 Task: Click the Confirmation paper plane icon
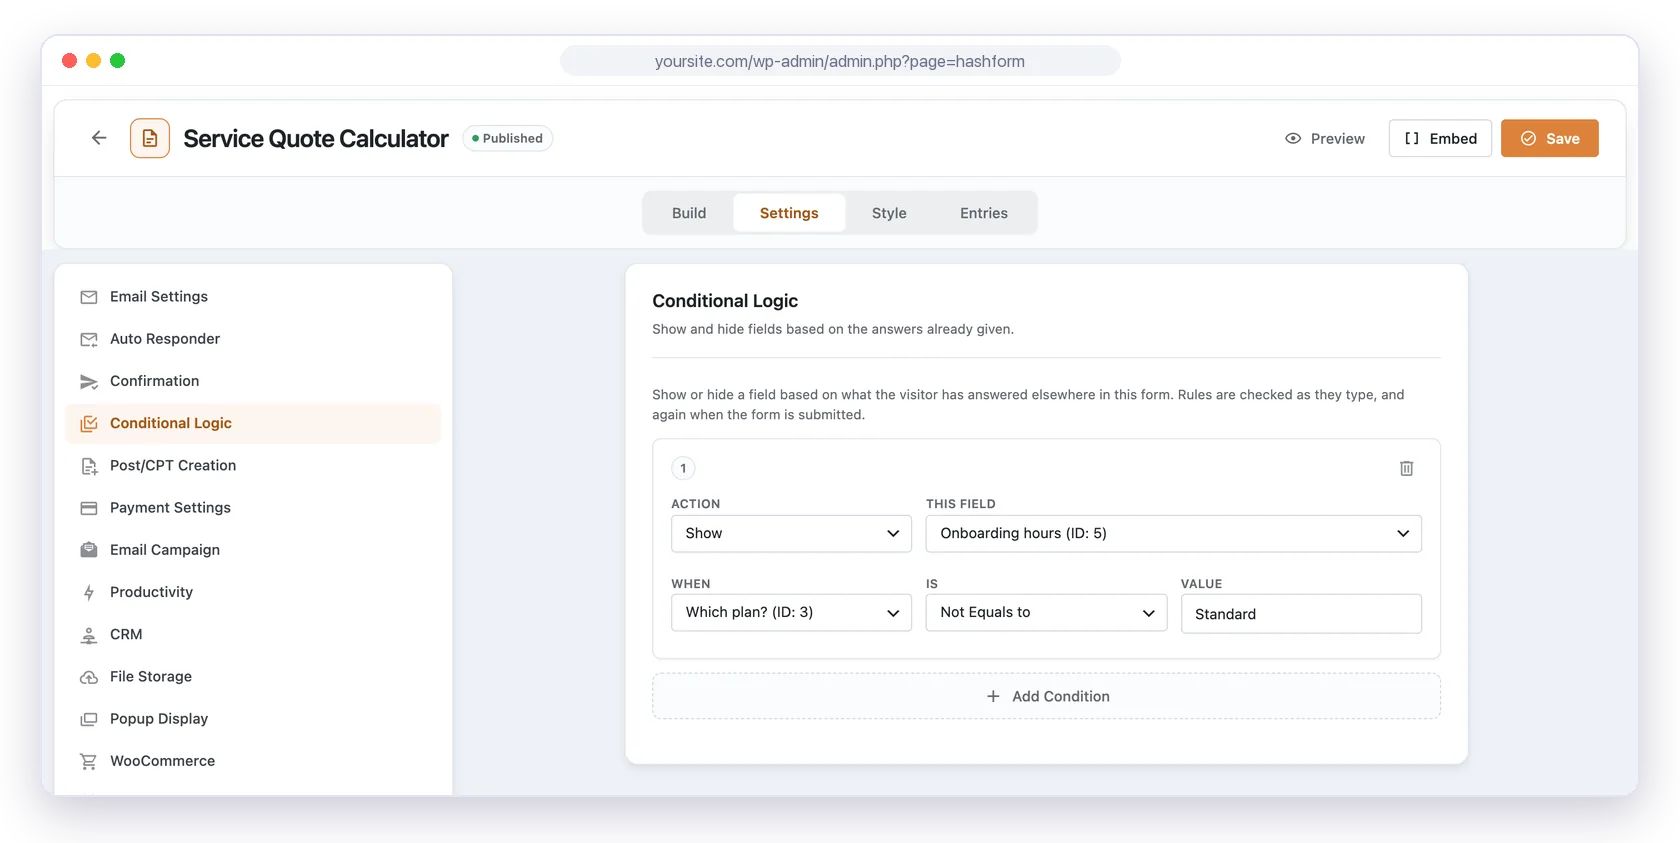click(x=89, y=381)
